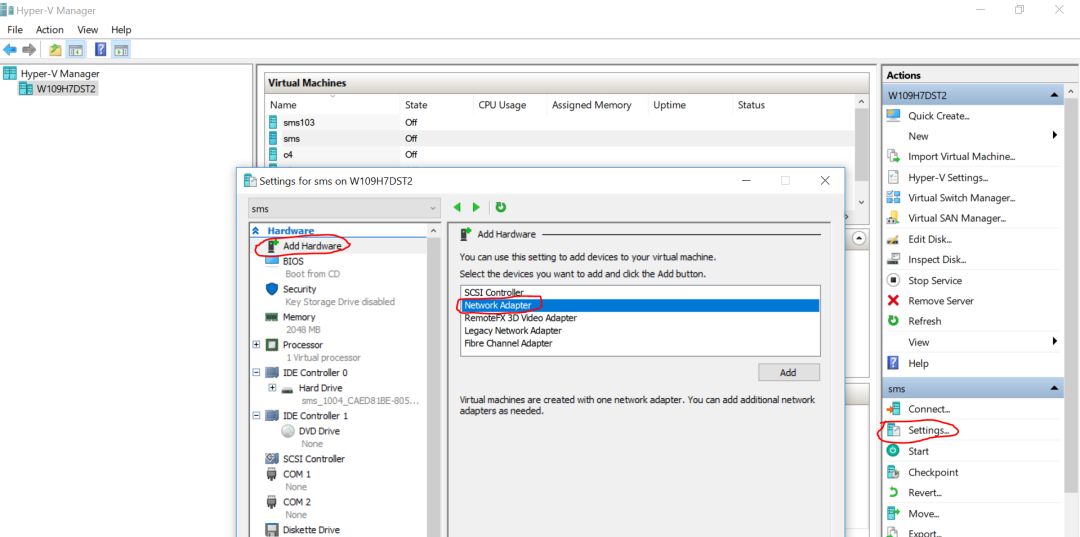This screenshot has width=1080, height=537.
Task: Click Stop Service action
Action: 935,280
